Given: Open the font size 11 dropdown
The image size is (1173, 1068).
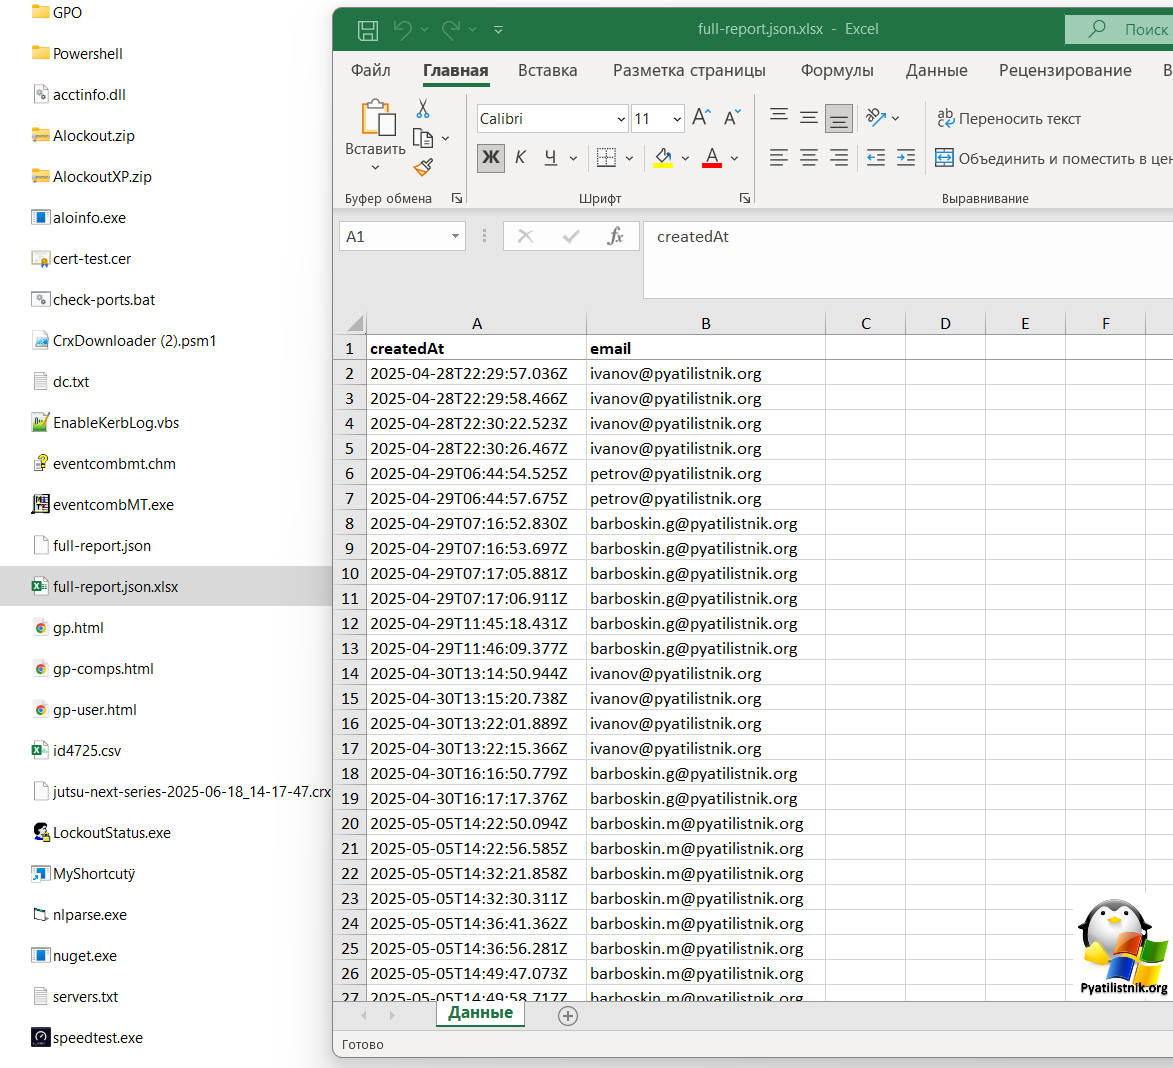Looking at the screenshot, I should pos(677,119).
